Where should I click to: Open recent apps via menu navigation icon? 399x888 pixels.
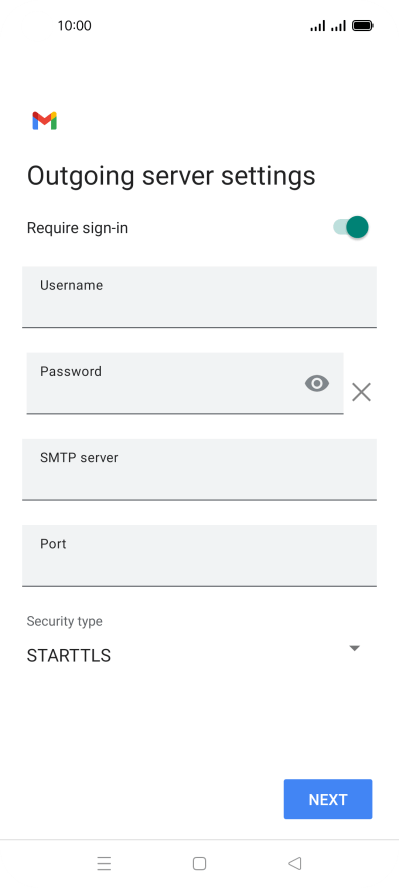coord(104,863)
